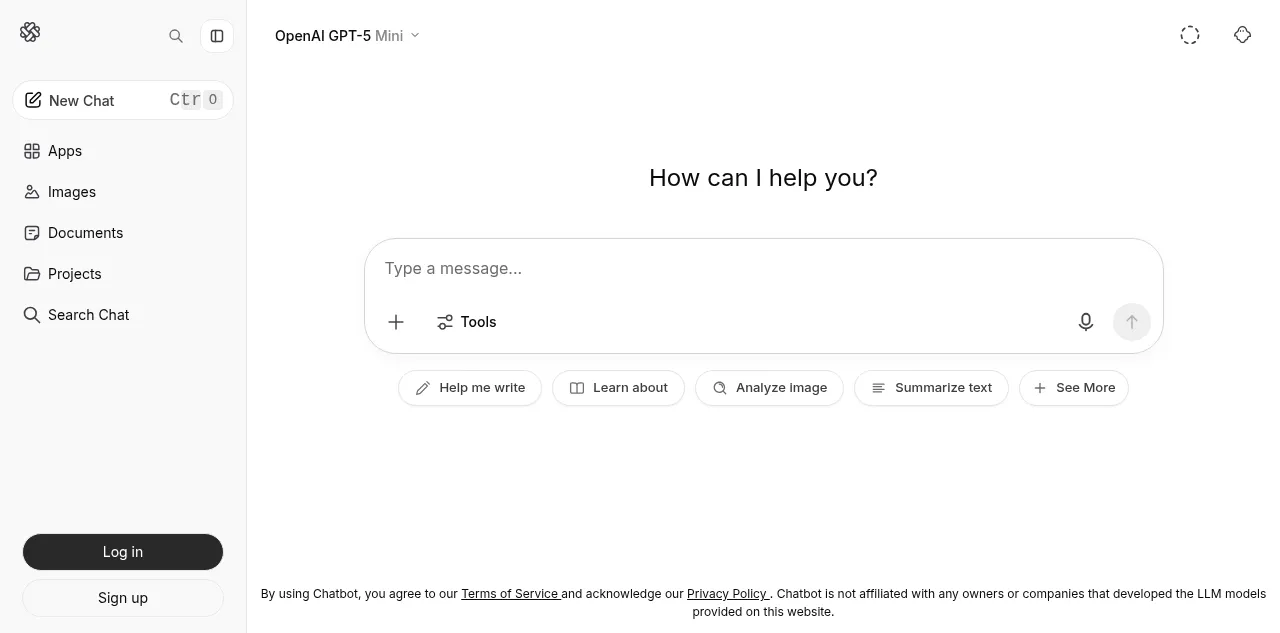Open Documents in the sidebar
The height and width of the screenshot is (633, 1280).
point(123,233)
